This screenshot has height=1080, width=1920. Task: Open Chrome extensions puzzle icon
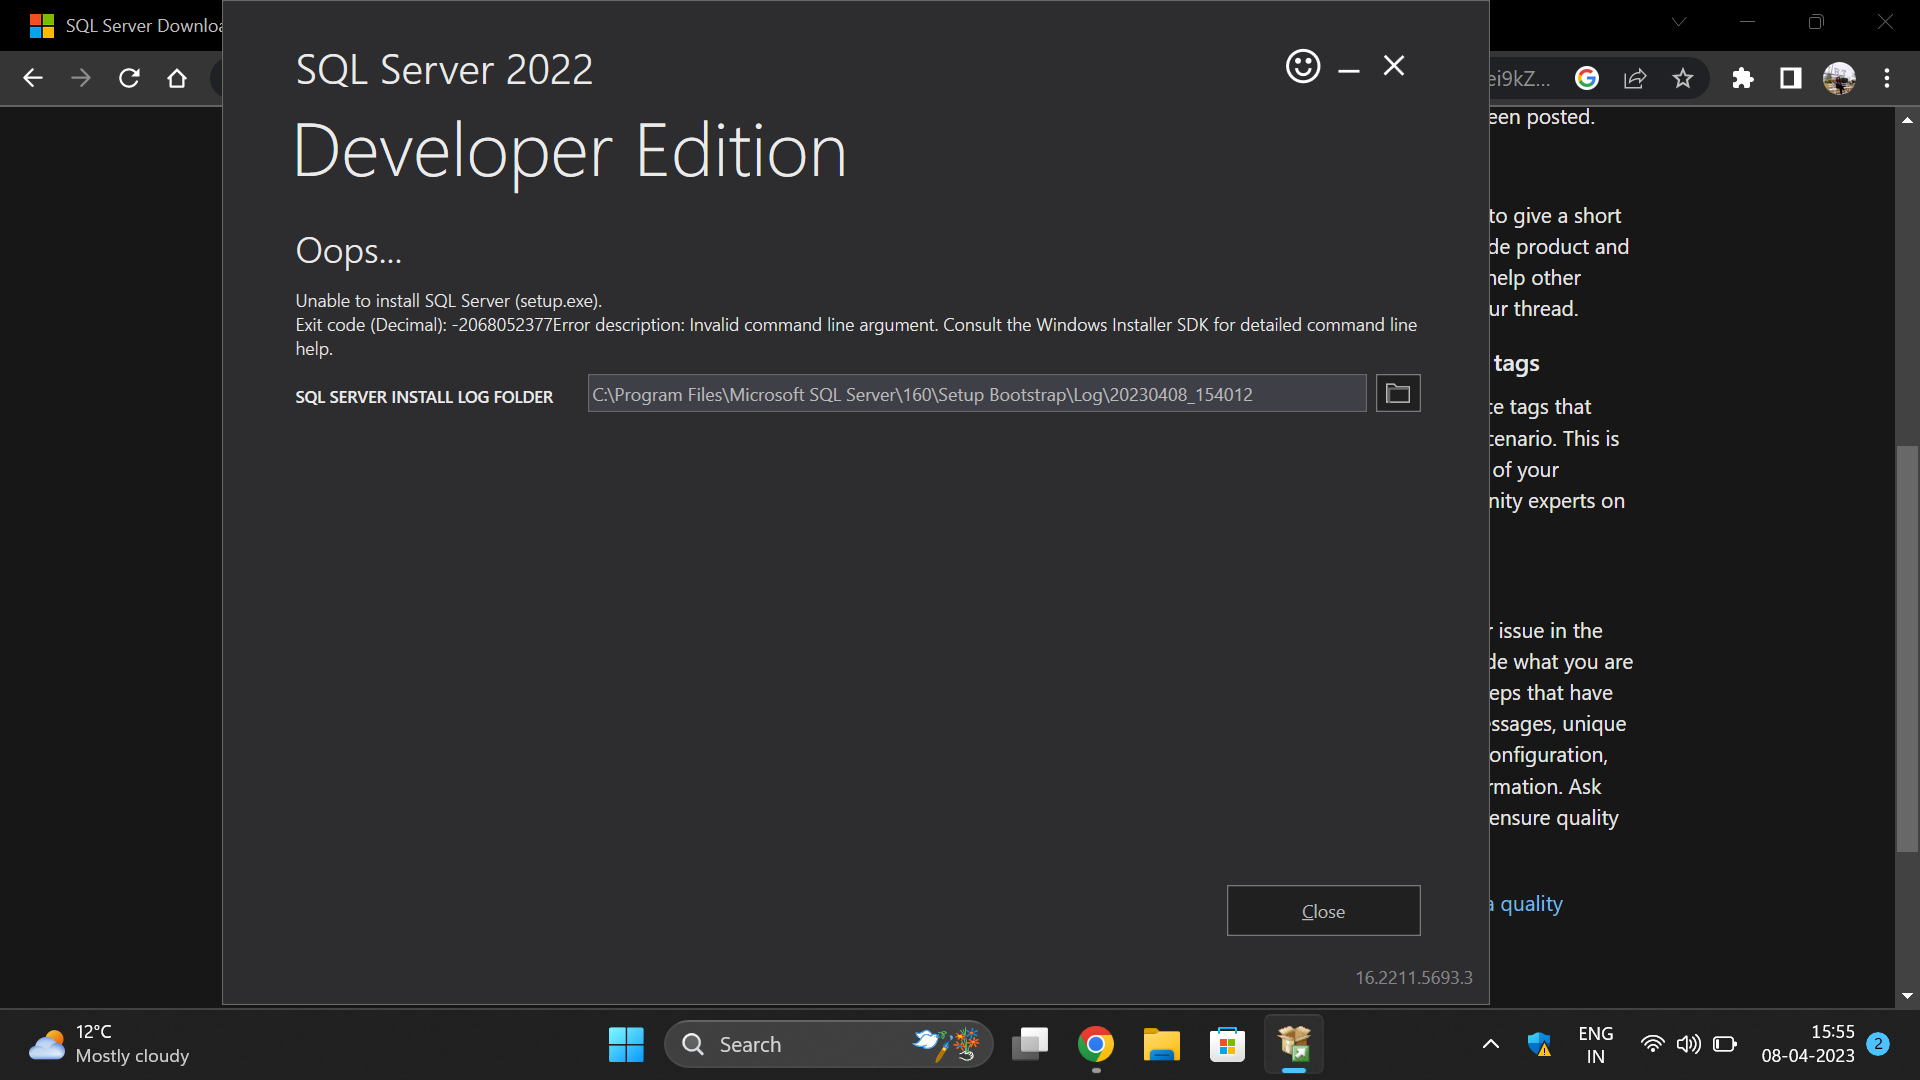point(1742,78)
